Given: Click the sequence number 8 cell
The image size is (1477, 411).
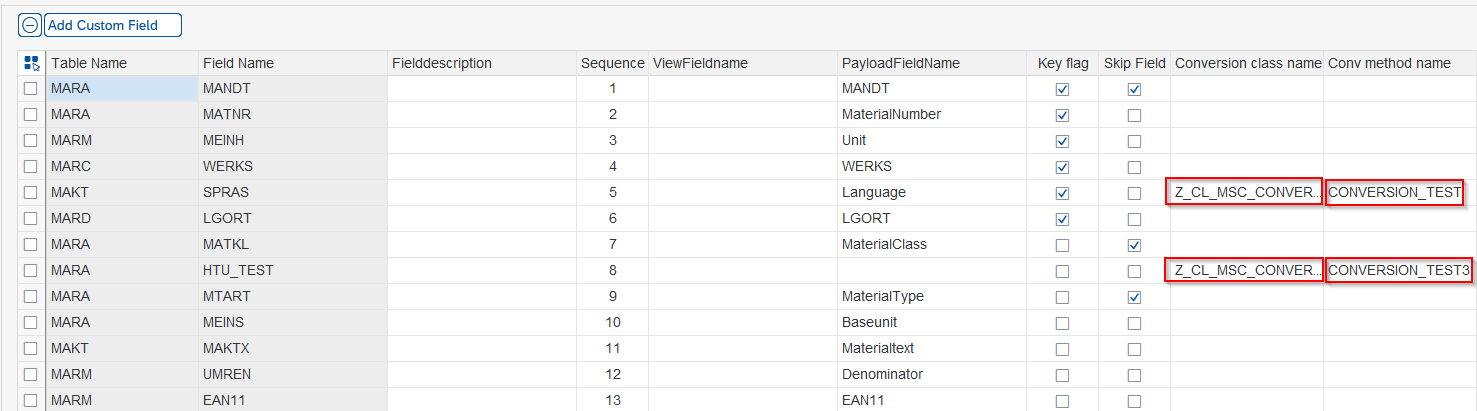Looking at the screenshot, I should pyautogui.click(x=612, y=271).
